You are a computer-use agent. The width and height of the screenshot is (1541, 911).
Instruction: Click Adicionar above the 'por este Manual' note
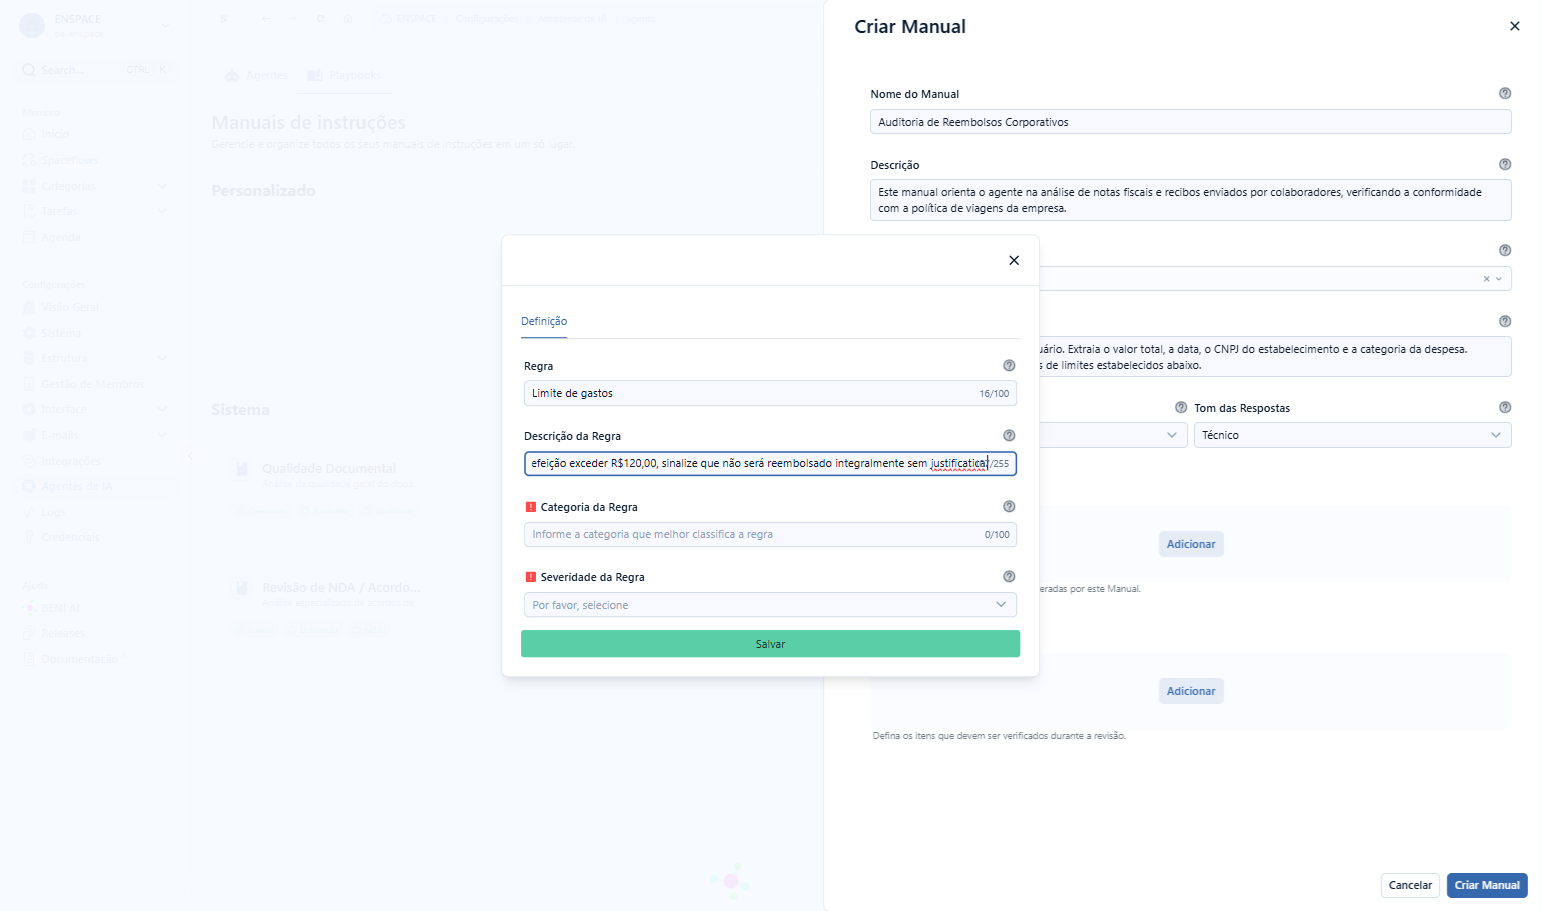(1191, 544)
